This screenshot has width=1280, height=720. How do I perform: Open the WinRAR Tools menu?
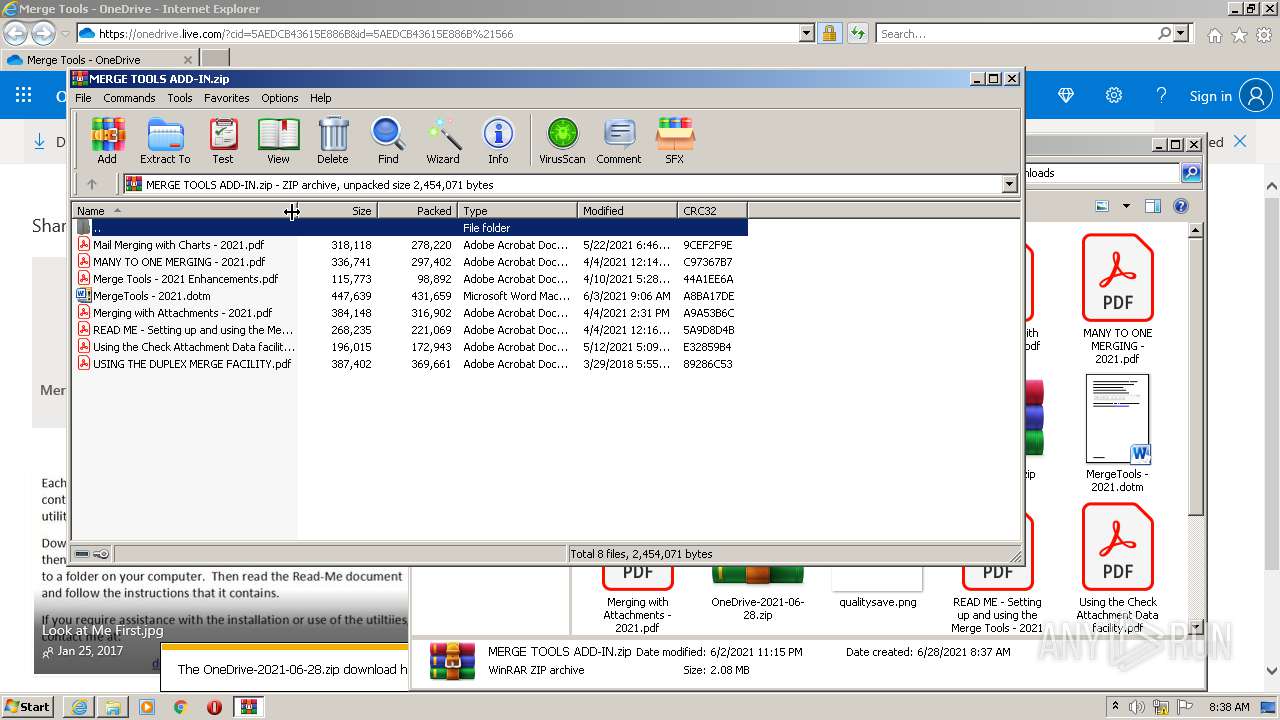pyautogui.click(x=180, y=98)
